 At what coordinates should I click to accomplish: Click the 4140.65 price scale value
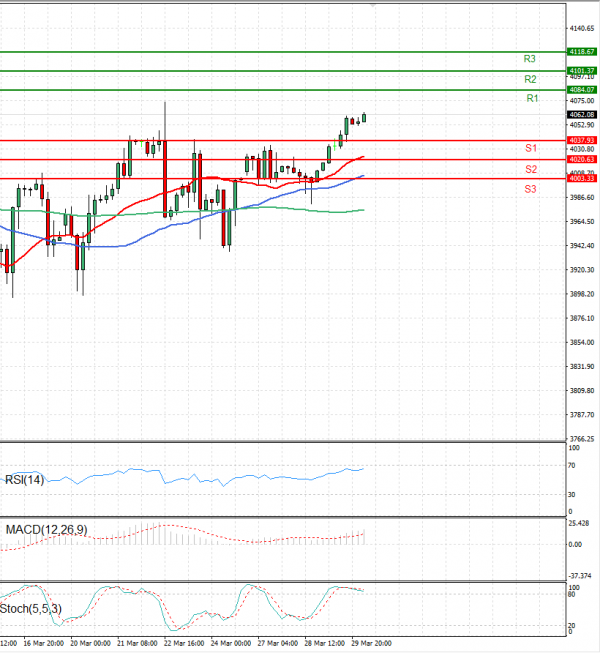coord(582,28)
